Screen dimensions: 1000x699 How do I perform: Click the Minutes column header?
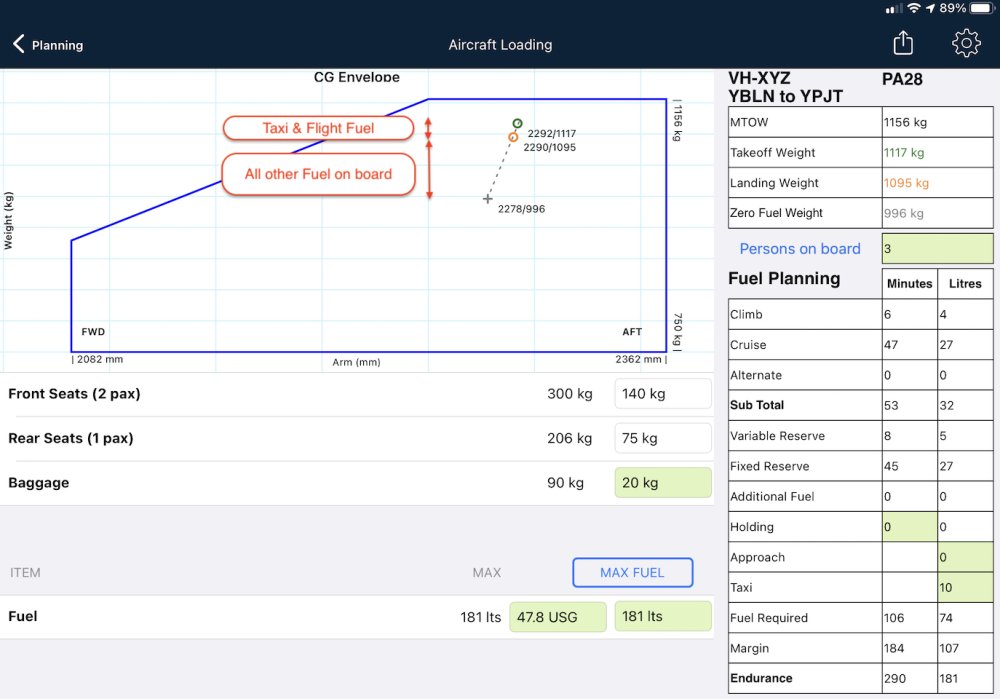[x=909, y=284]
